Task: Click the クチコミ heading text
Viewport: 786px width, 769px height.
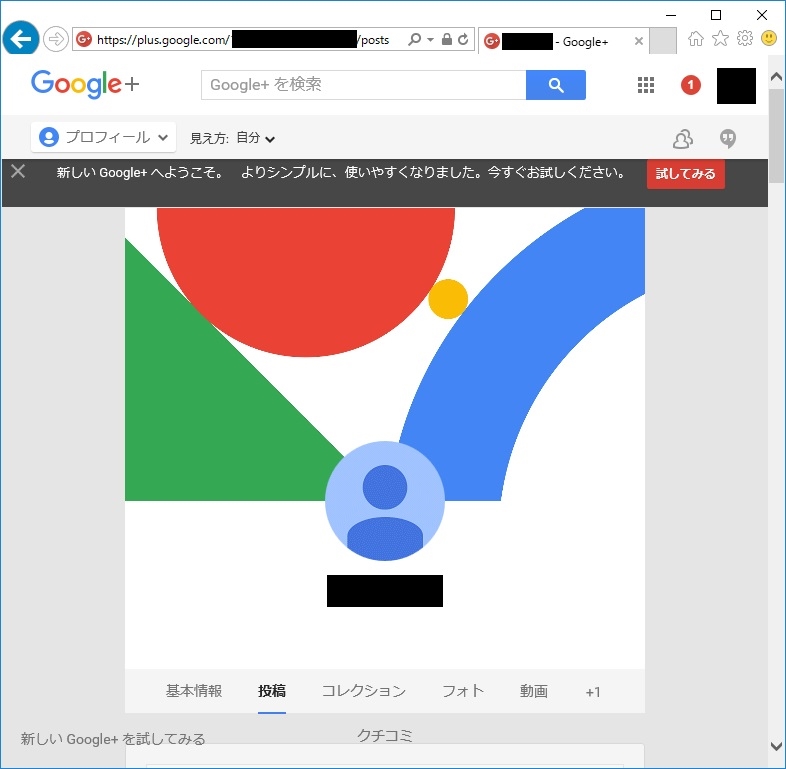Action: point(384,735)
